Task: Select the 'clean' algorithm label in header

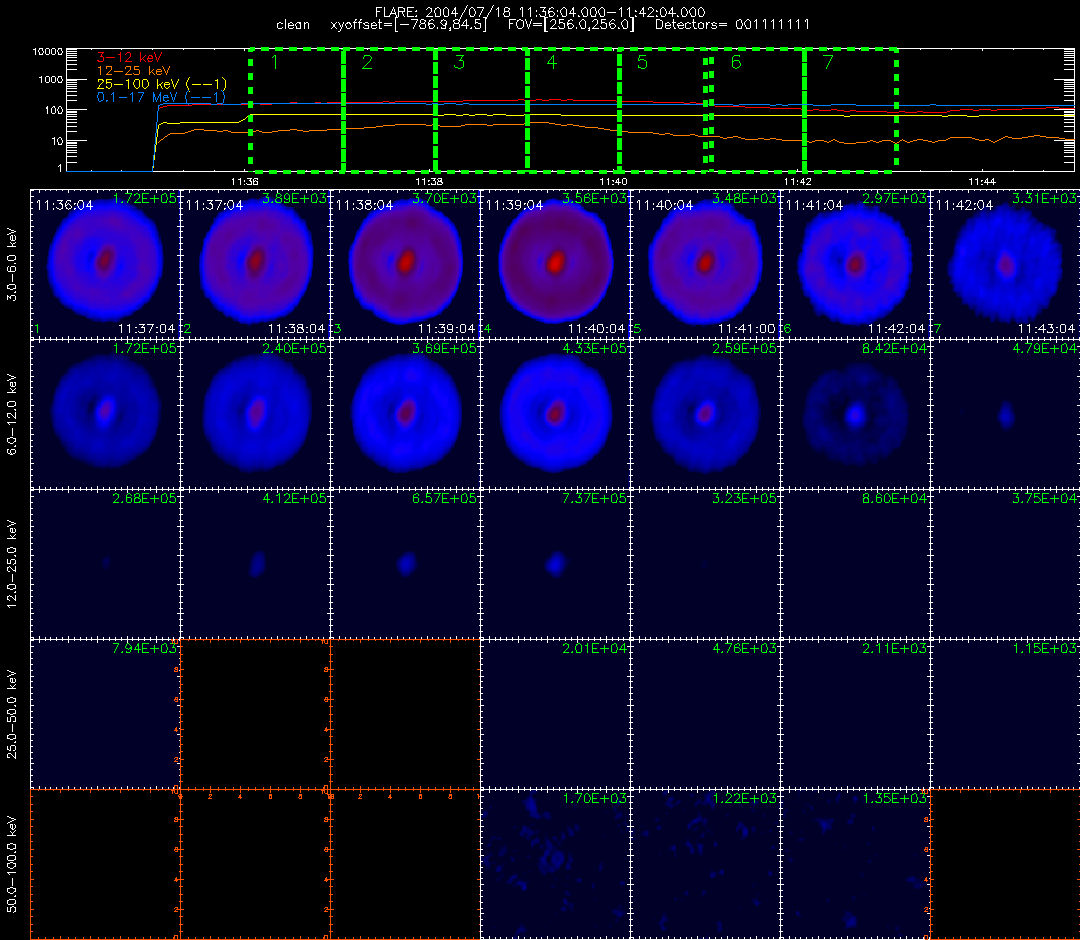Action: click(293, 25)
